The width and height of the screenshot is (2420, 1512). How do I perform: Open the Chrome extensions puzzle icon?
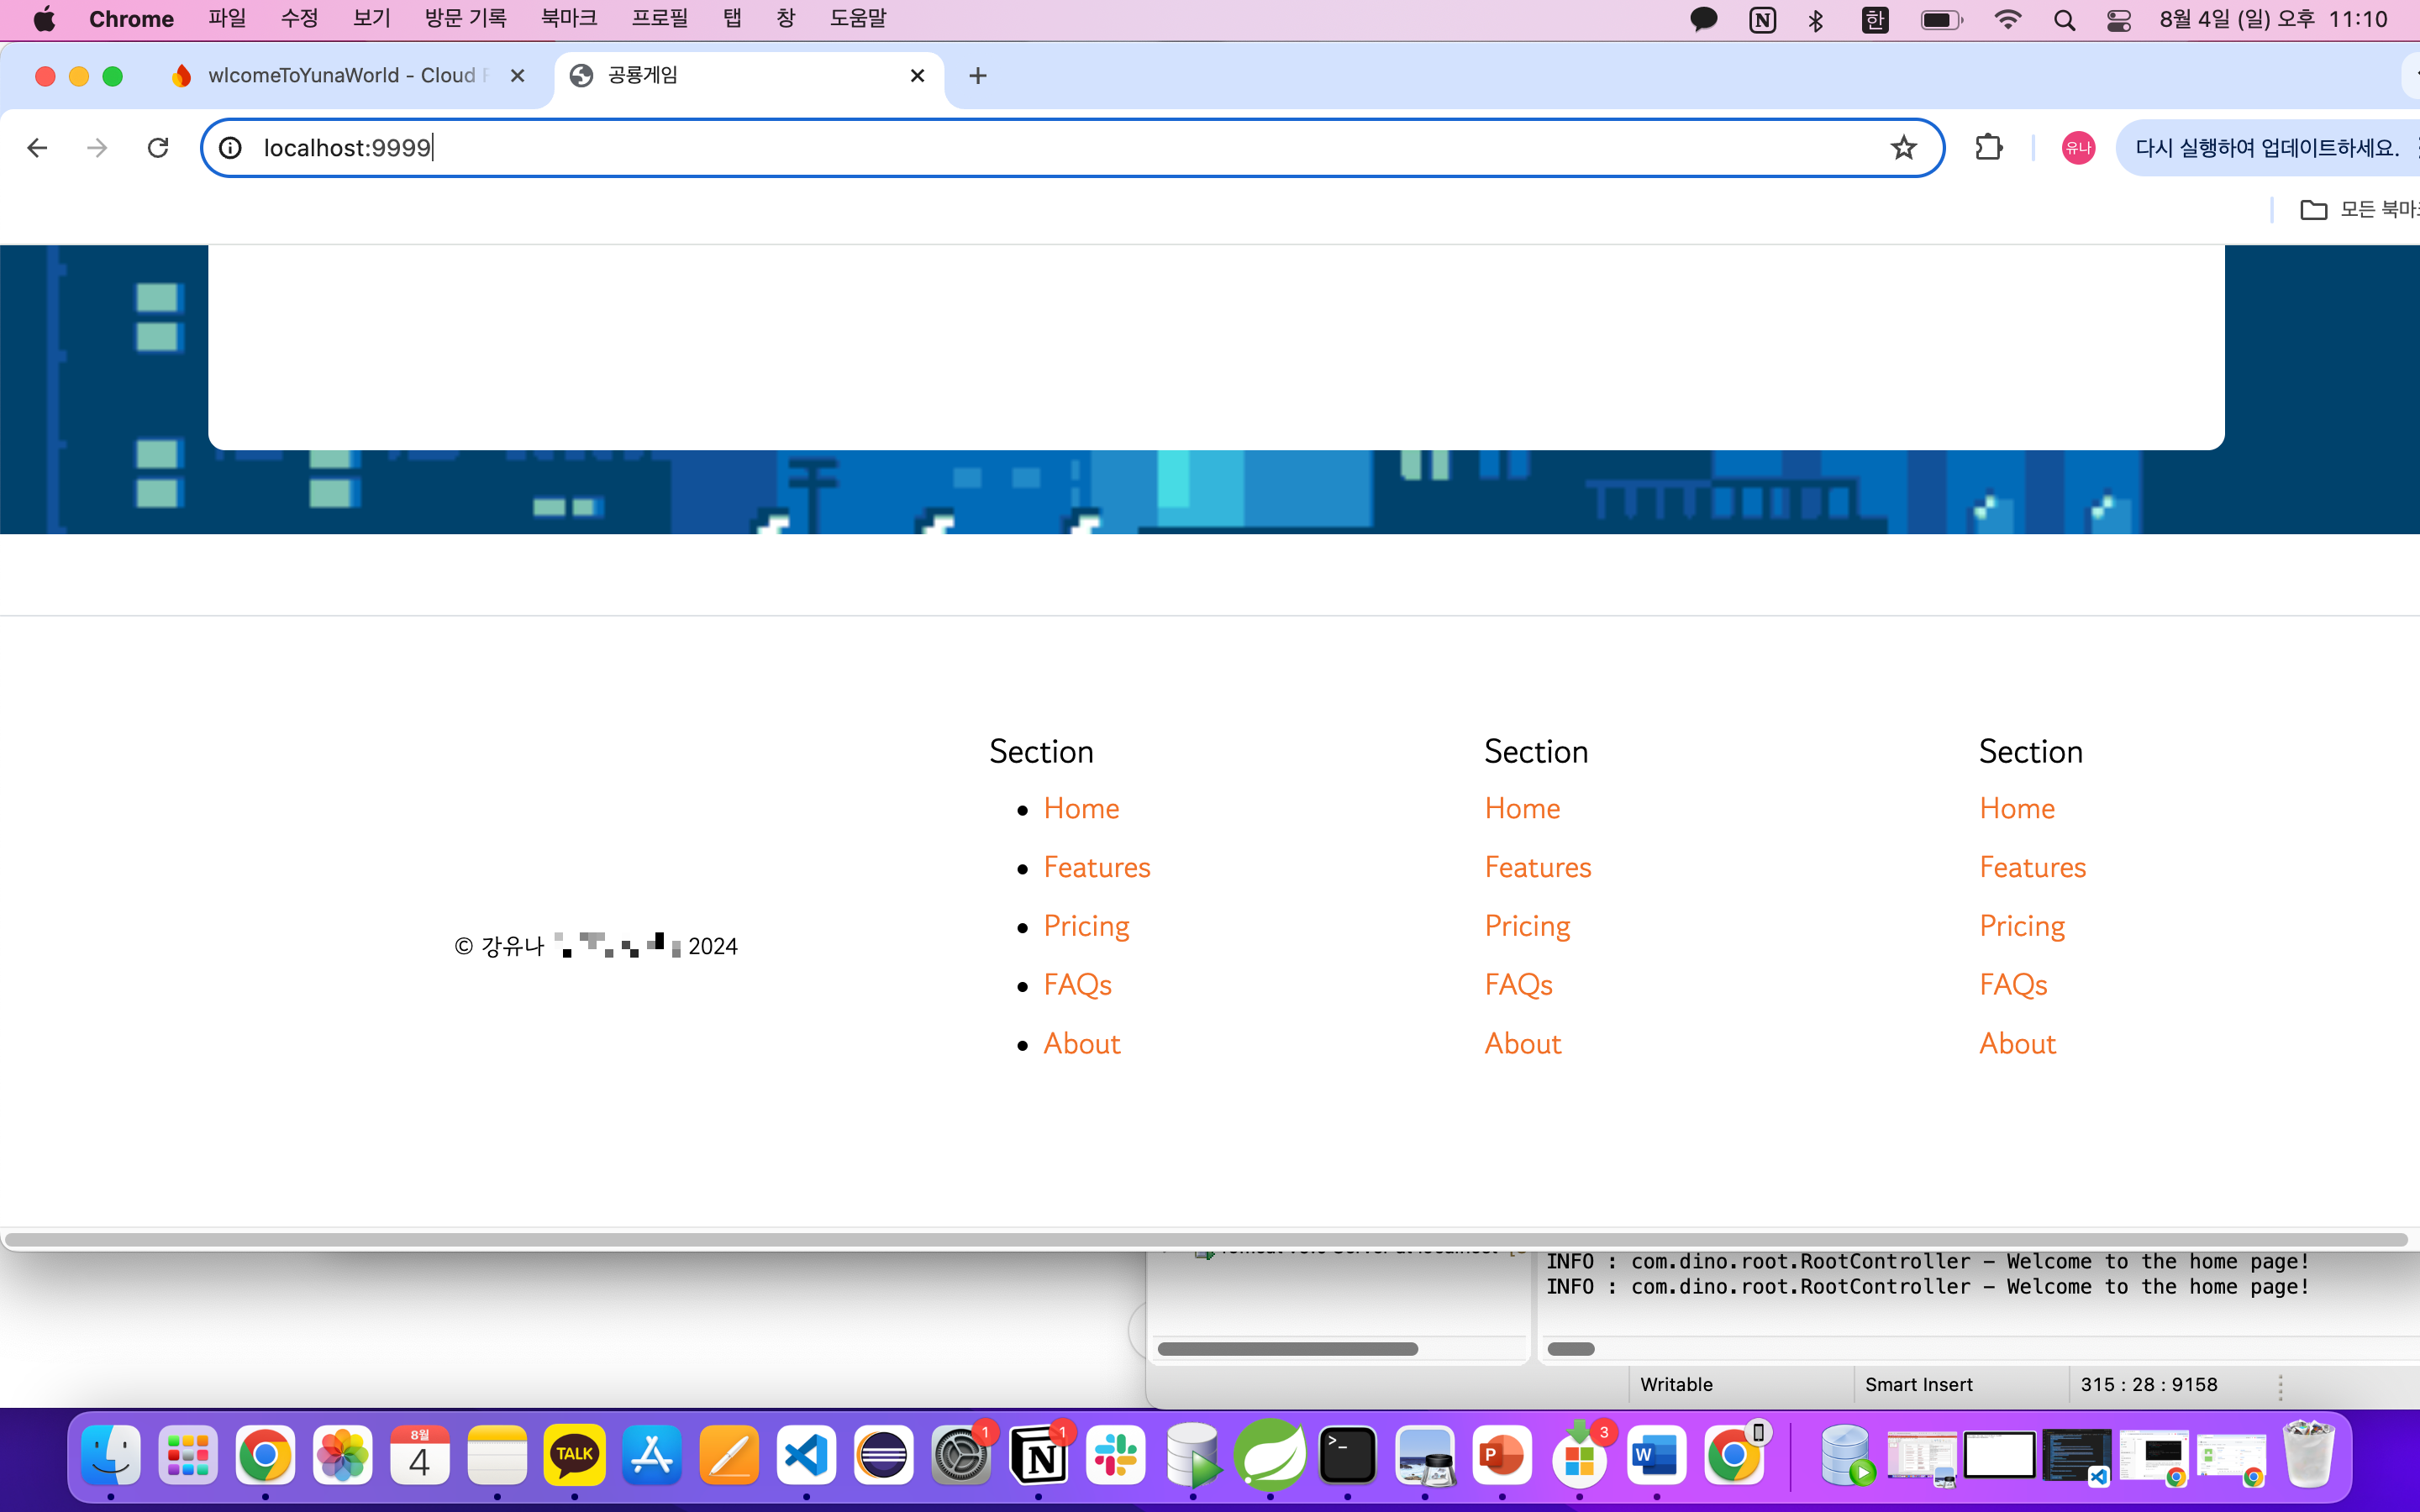[x=1989, y=148]
